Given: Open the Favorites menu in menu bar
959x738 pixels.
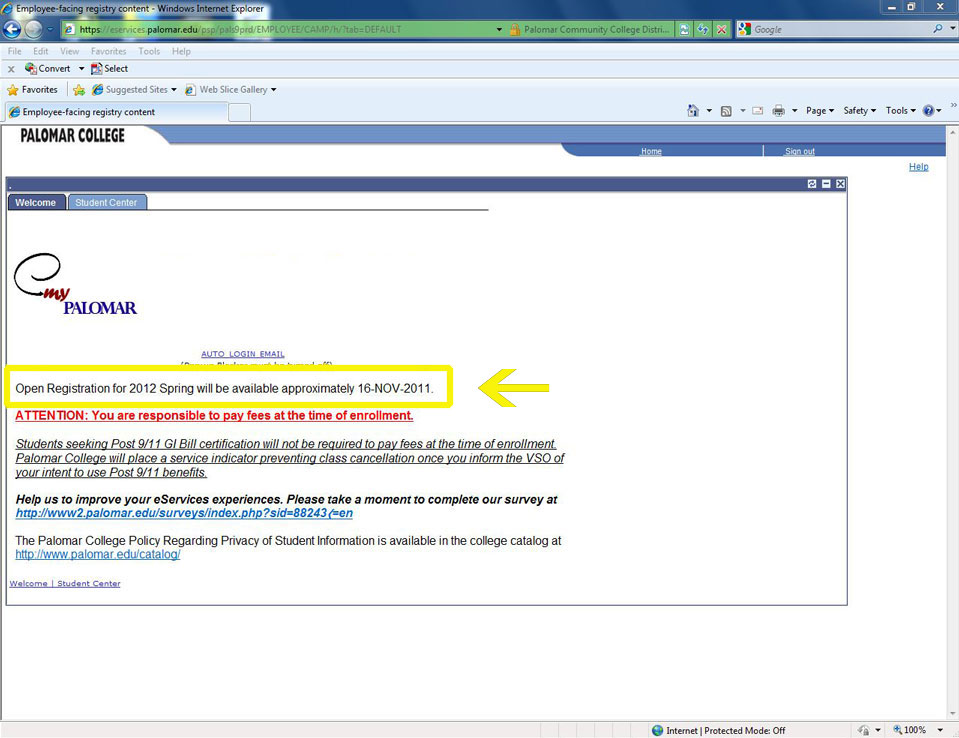Looking at the screenshot, I should click(x=108, y=51).
